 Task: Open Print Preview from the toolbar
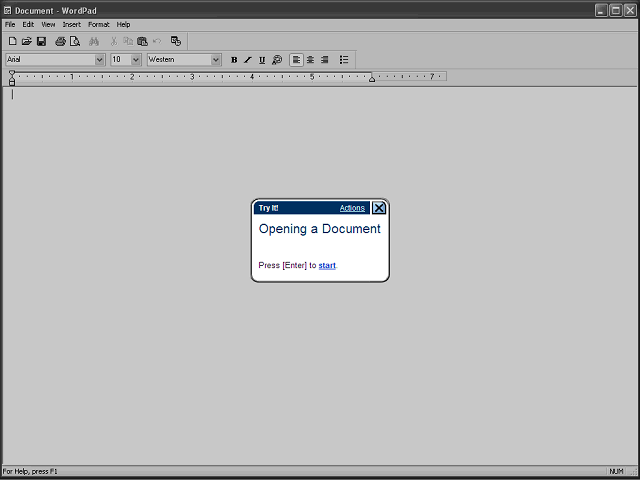coord(75,41)
